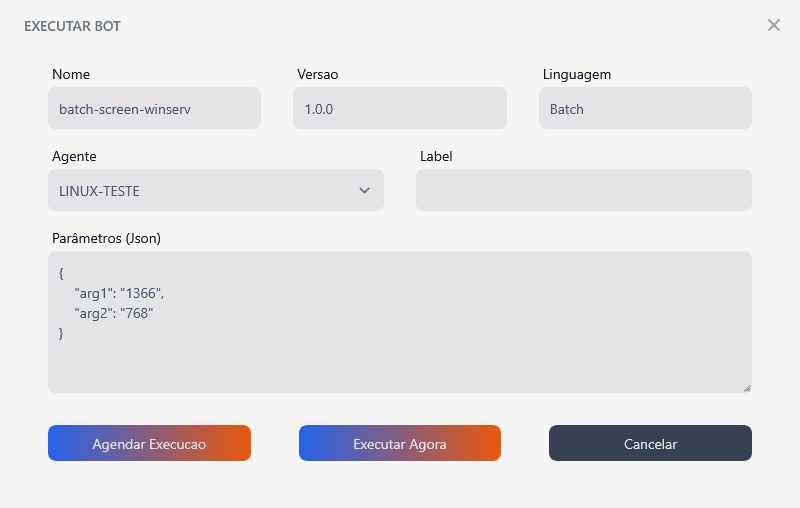Click the Parâmetros (Json) label

pos(106,238)
